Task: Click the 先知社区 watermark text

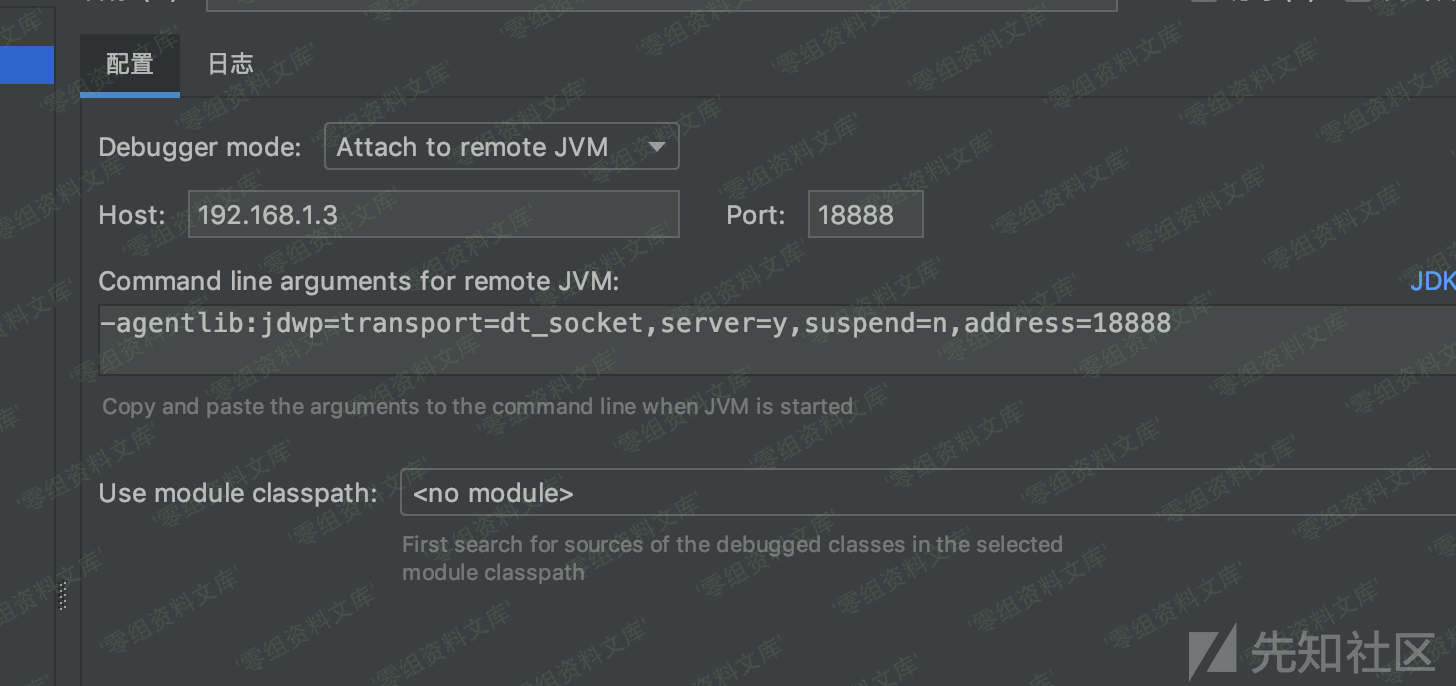Action: click(1342, 653)
